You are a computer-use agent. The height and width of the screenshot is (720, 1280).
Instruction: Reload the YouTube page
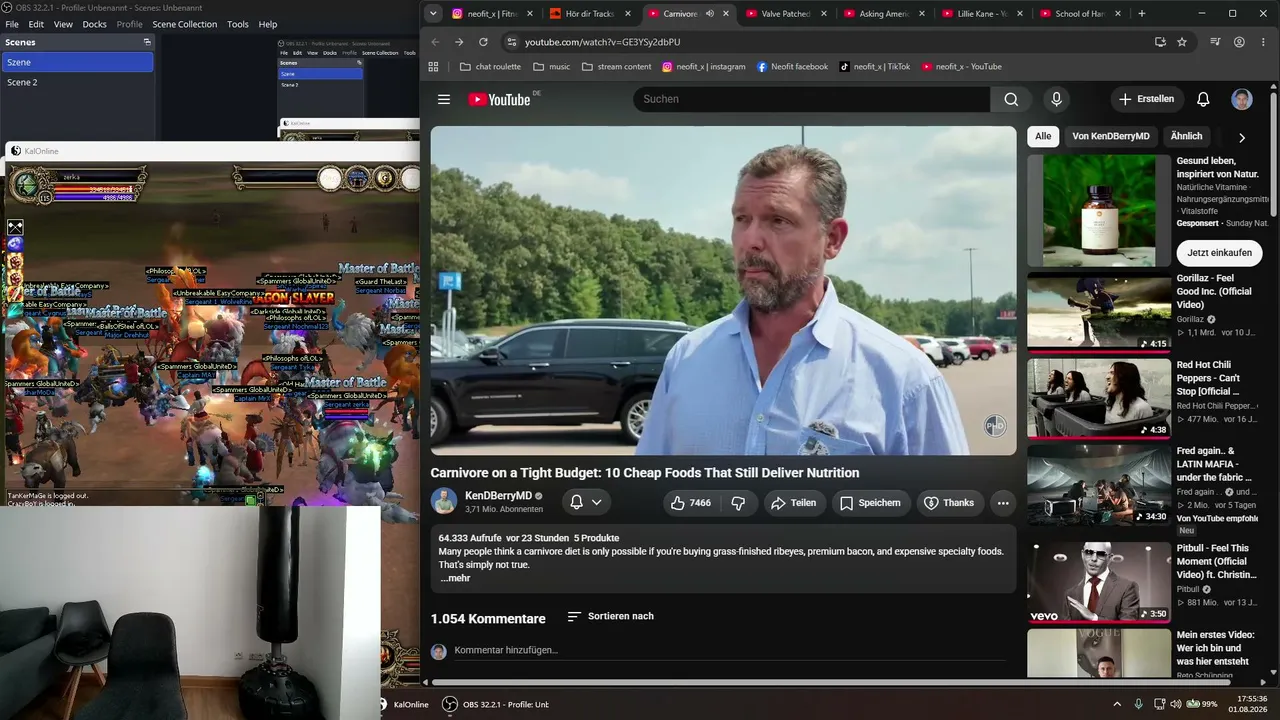pos(483,42)
